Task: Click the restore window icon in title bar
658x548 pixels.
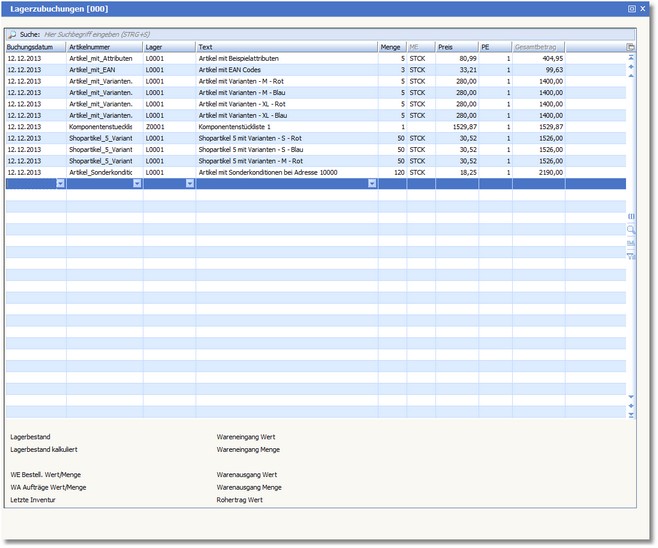Action: (x=631, y=8)
